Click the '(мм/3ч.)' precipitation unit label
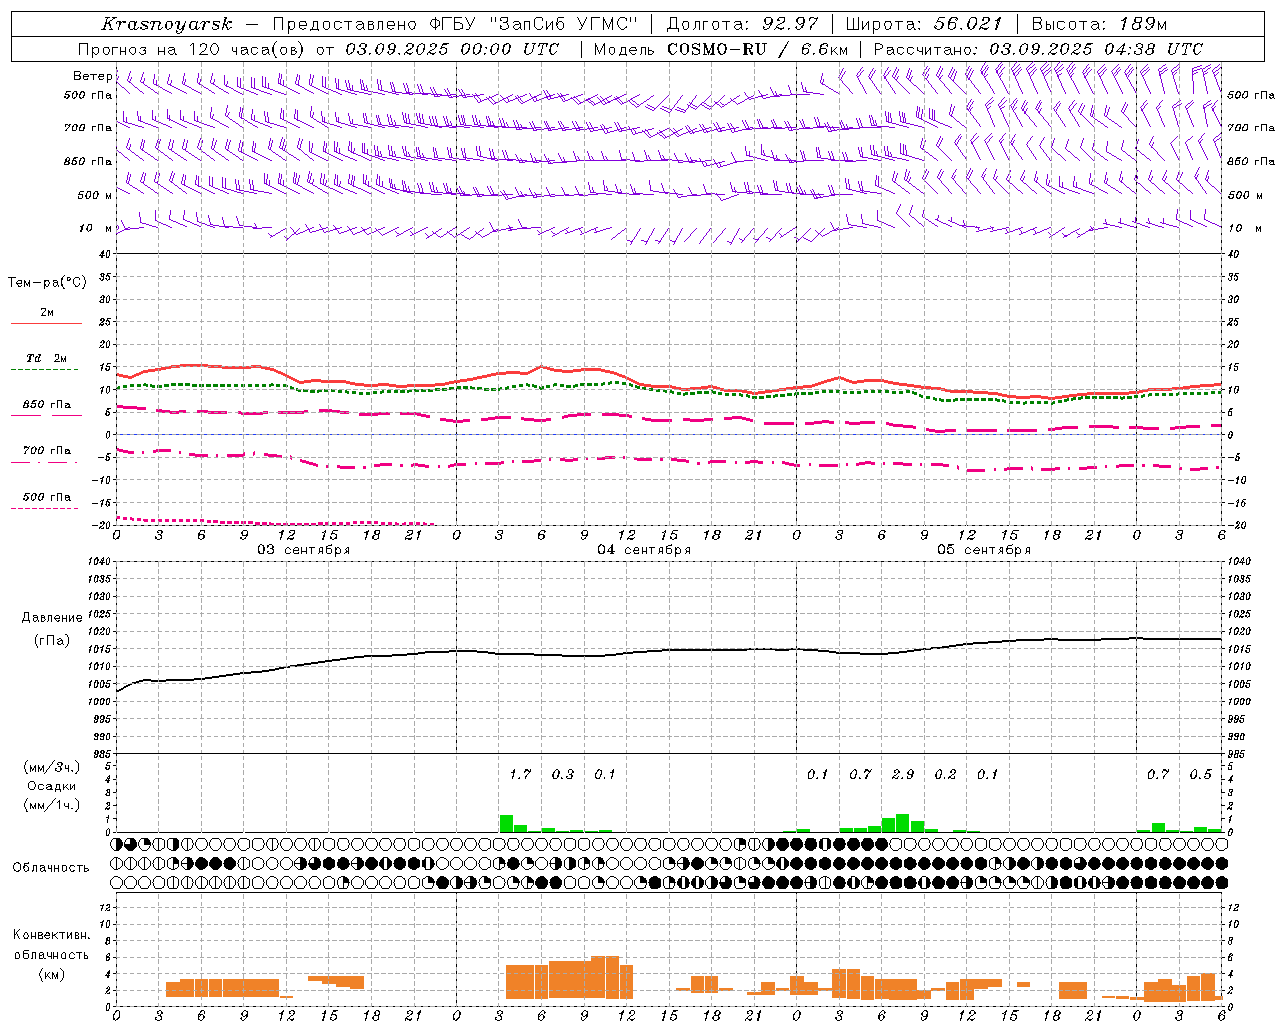The height and width of the screenshot is (1024, 1280). [51, 767]
